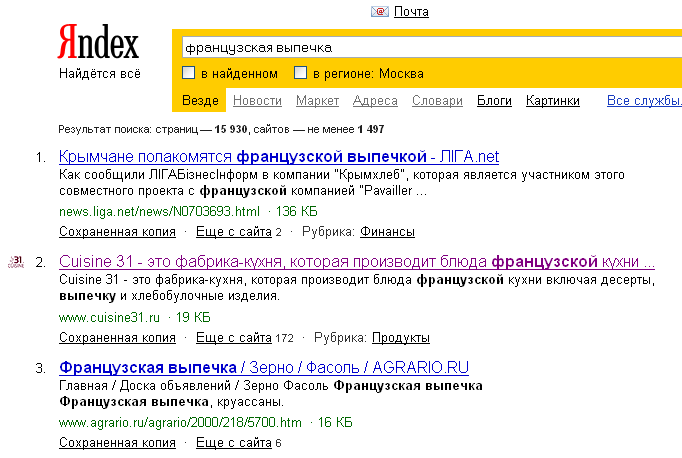This screenshot has width=682, height=458.
Task: Go to the Адреса tab
Action: (x=375, y=100)
